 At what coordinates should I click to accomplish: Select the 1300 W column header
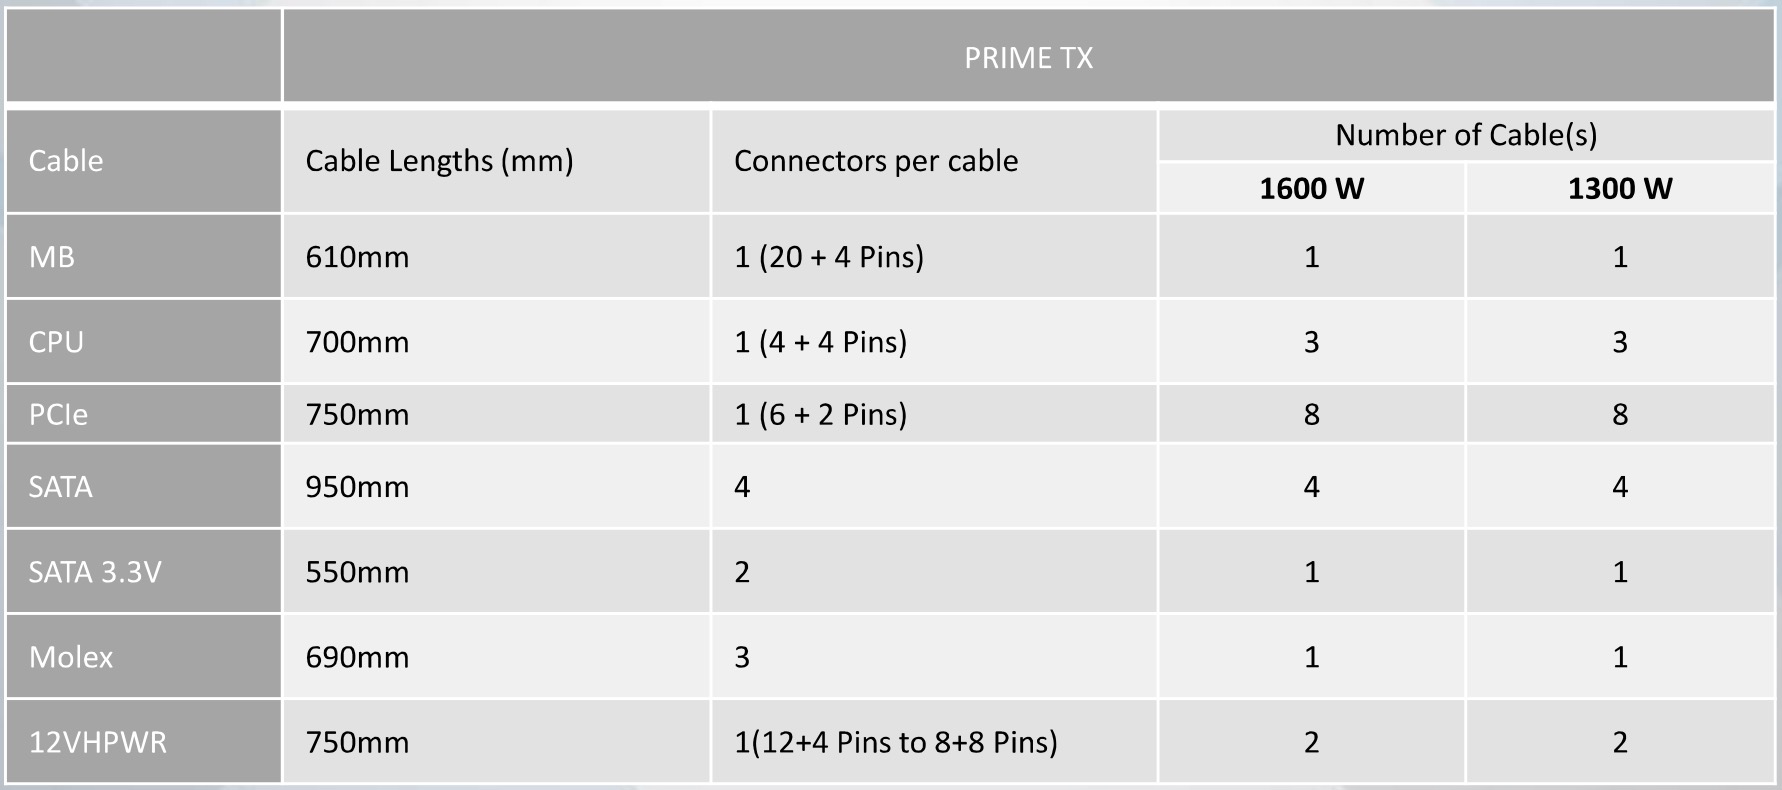(x=1619, y=189)
